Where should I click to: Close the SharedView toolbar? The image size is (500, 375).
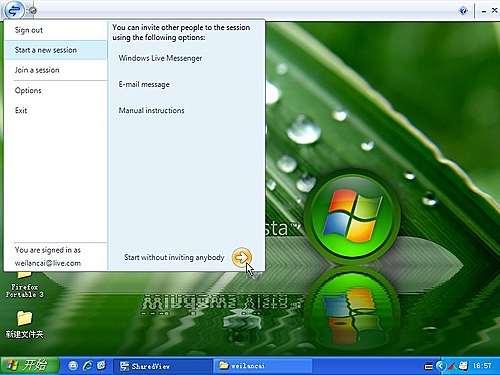(495, 11)
